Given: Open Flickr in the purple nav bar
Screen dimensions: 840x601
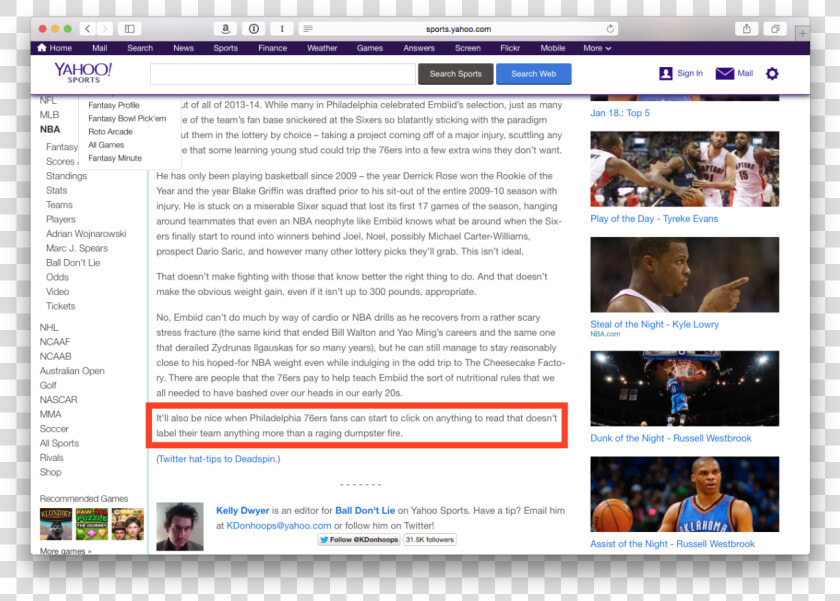Looking at the screenshot, I should [510, 48].
